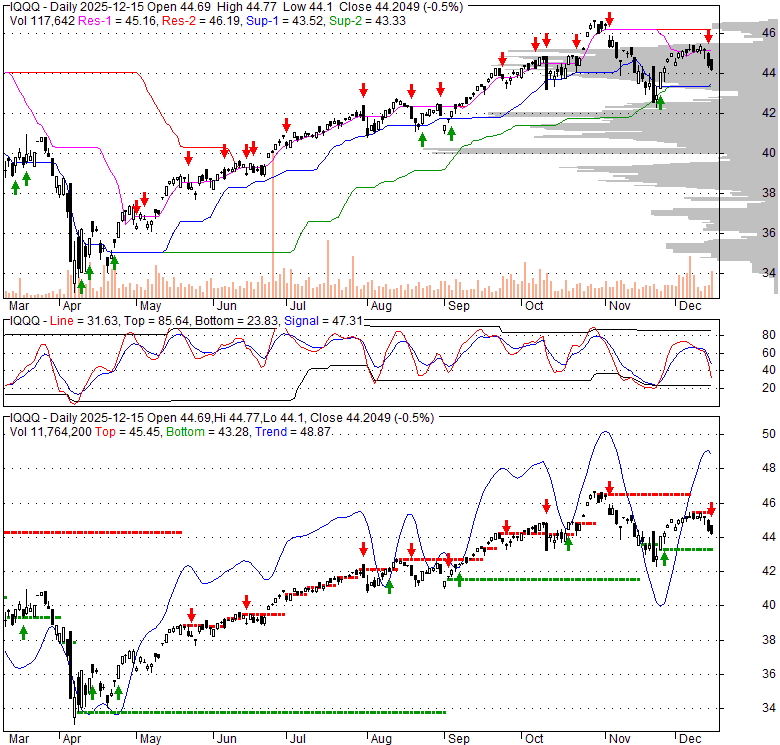This screenshot has width=780, height=745.
Task: Select the red down arrow above late July in the top chart
Action: 364,90
